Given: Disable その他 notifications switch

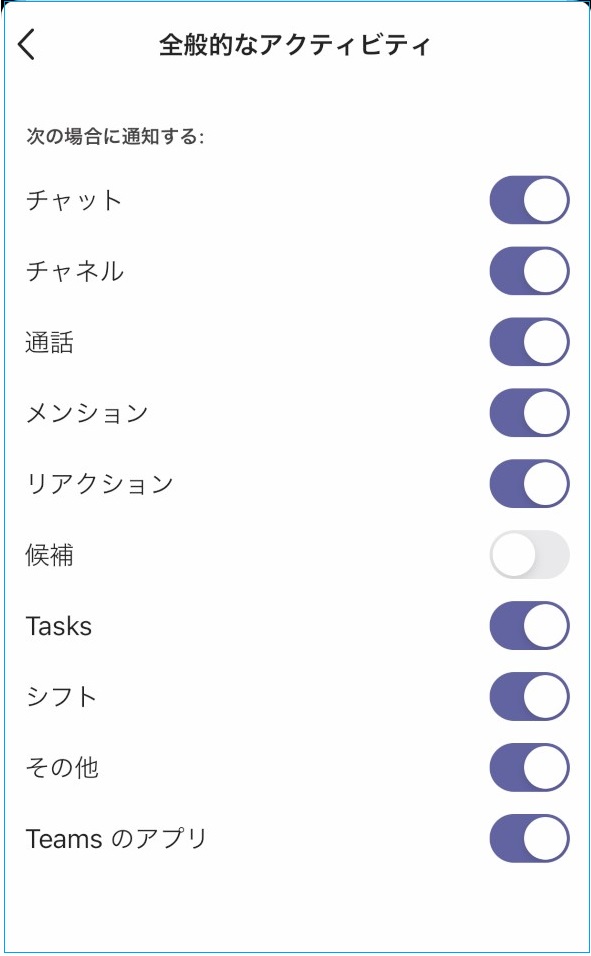Looking at the screenshot, I should pos(529,767).
